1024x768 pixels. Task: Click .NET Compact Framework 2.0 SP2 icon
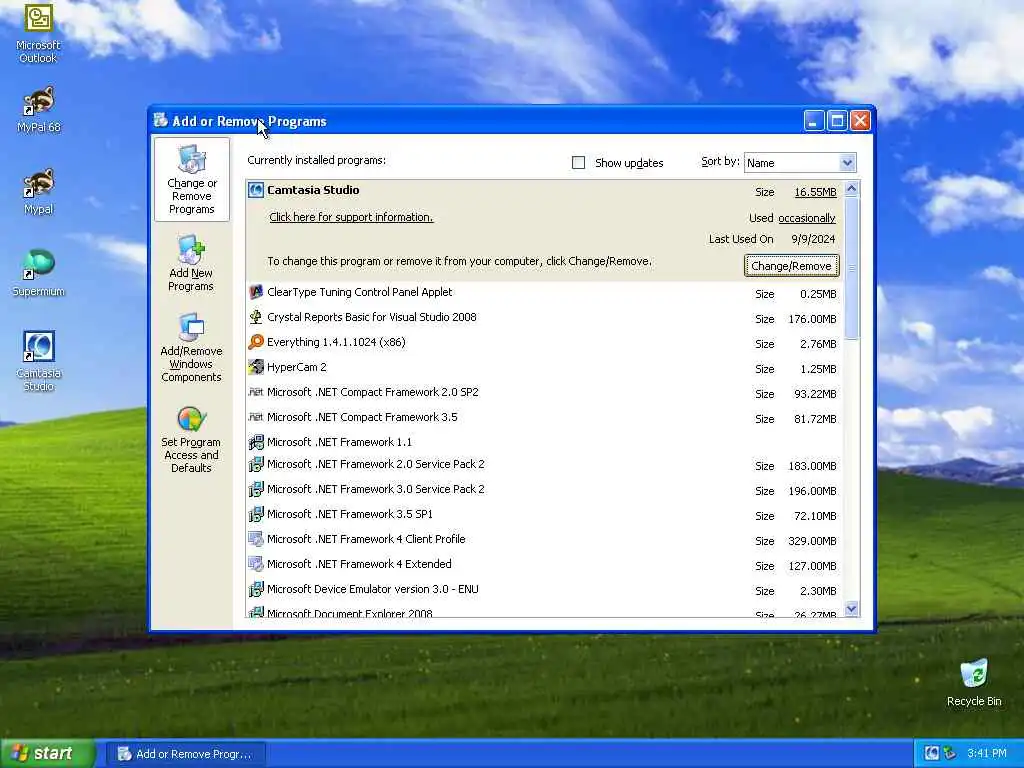pos(256,392)
